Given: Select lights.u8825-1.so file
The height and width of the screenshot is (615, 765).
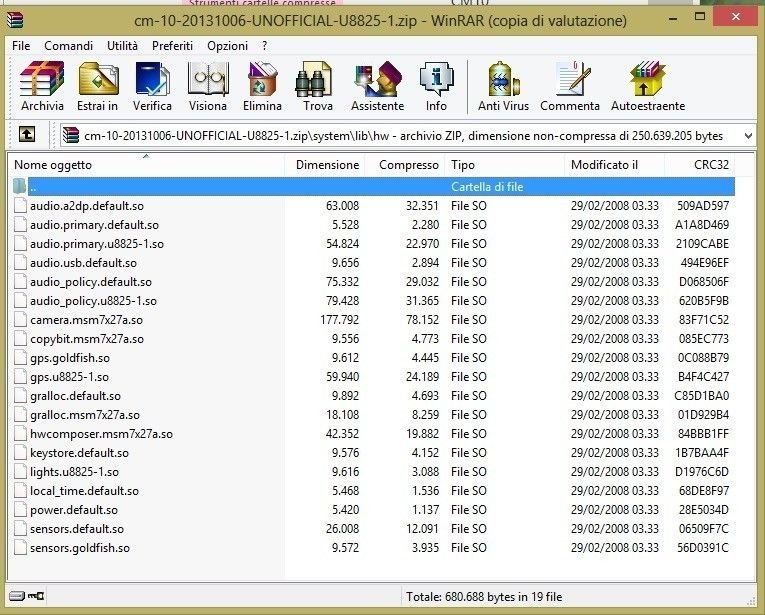Looking at the screenshot, I should pyautogui.click(x=74, y=472).
